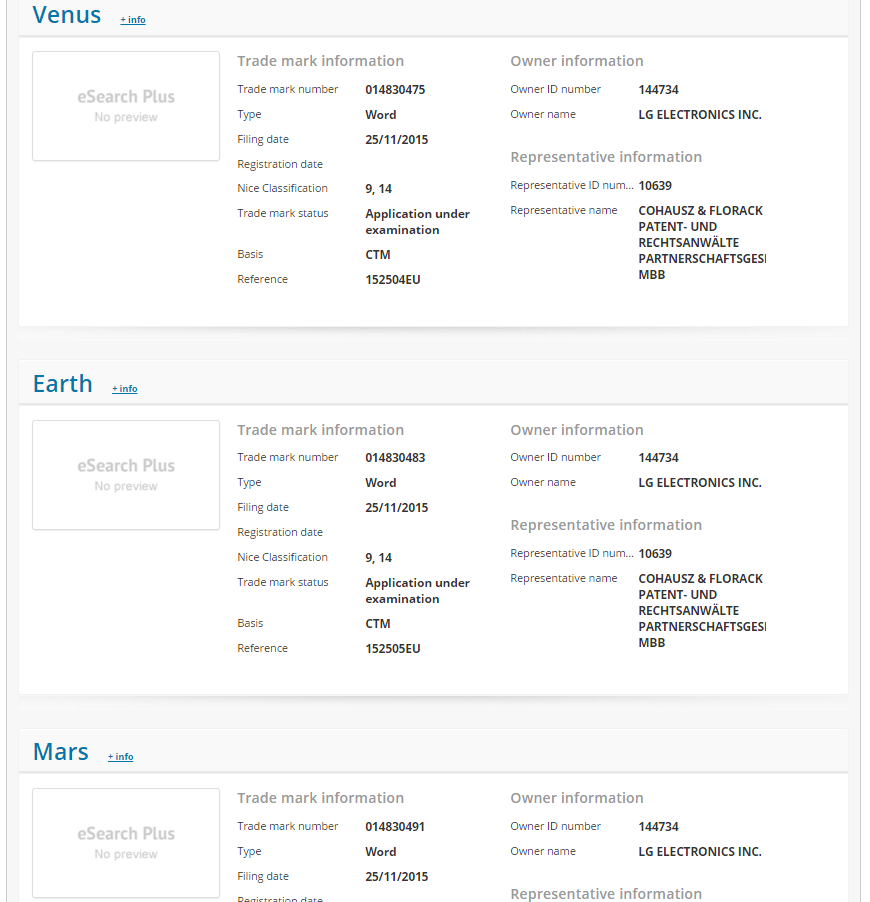Select trade mark number 014830483
The height and width of the screenshot is (902, 870).
coord(395,458)
